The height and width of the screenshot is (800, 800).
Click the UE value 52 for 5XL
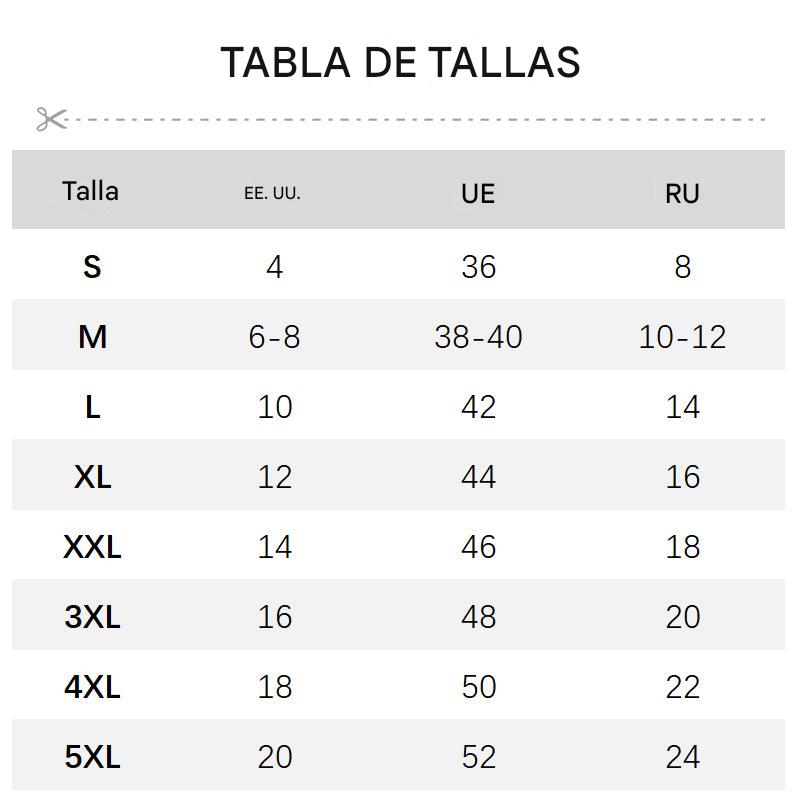point(479,757)
